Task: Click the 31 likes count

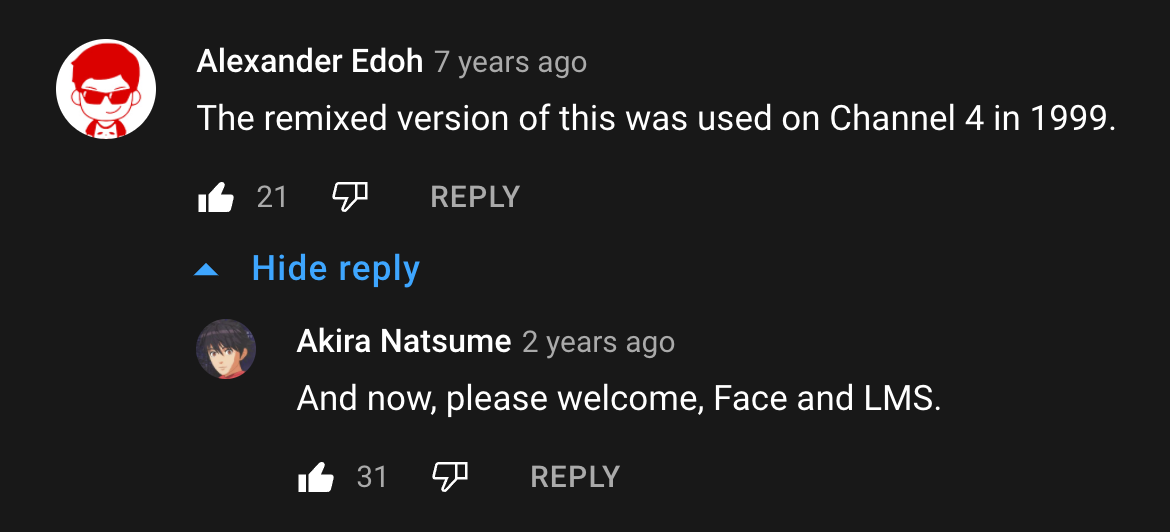Action: click(x=372, y=477)
